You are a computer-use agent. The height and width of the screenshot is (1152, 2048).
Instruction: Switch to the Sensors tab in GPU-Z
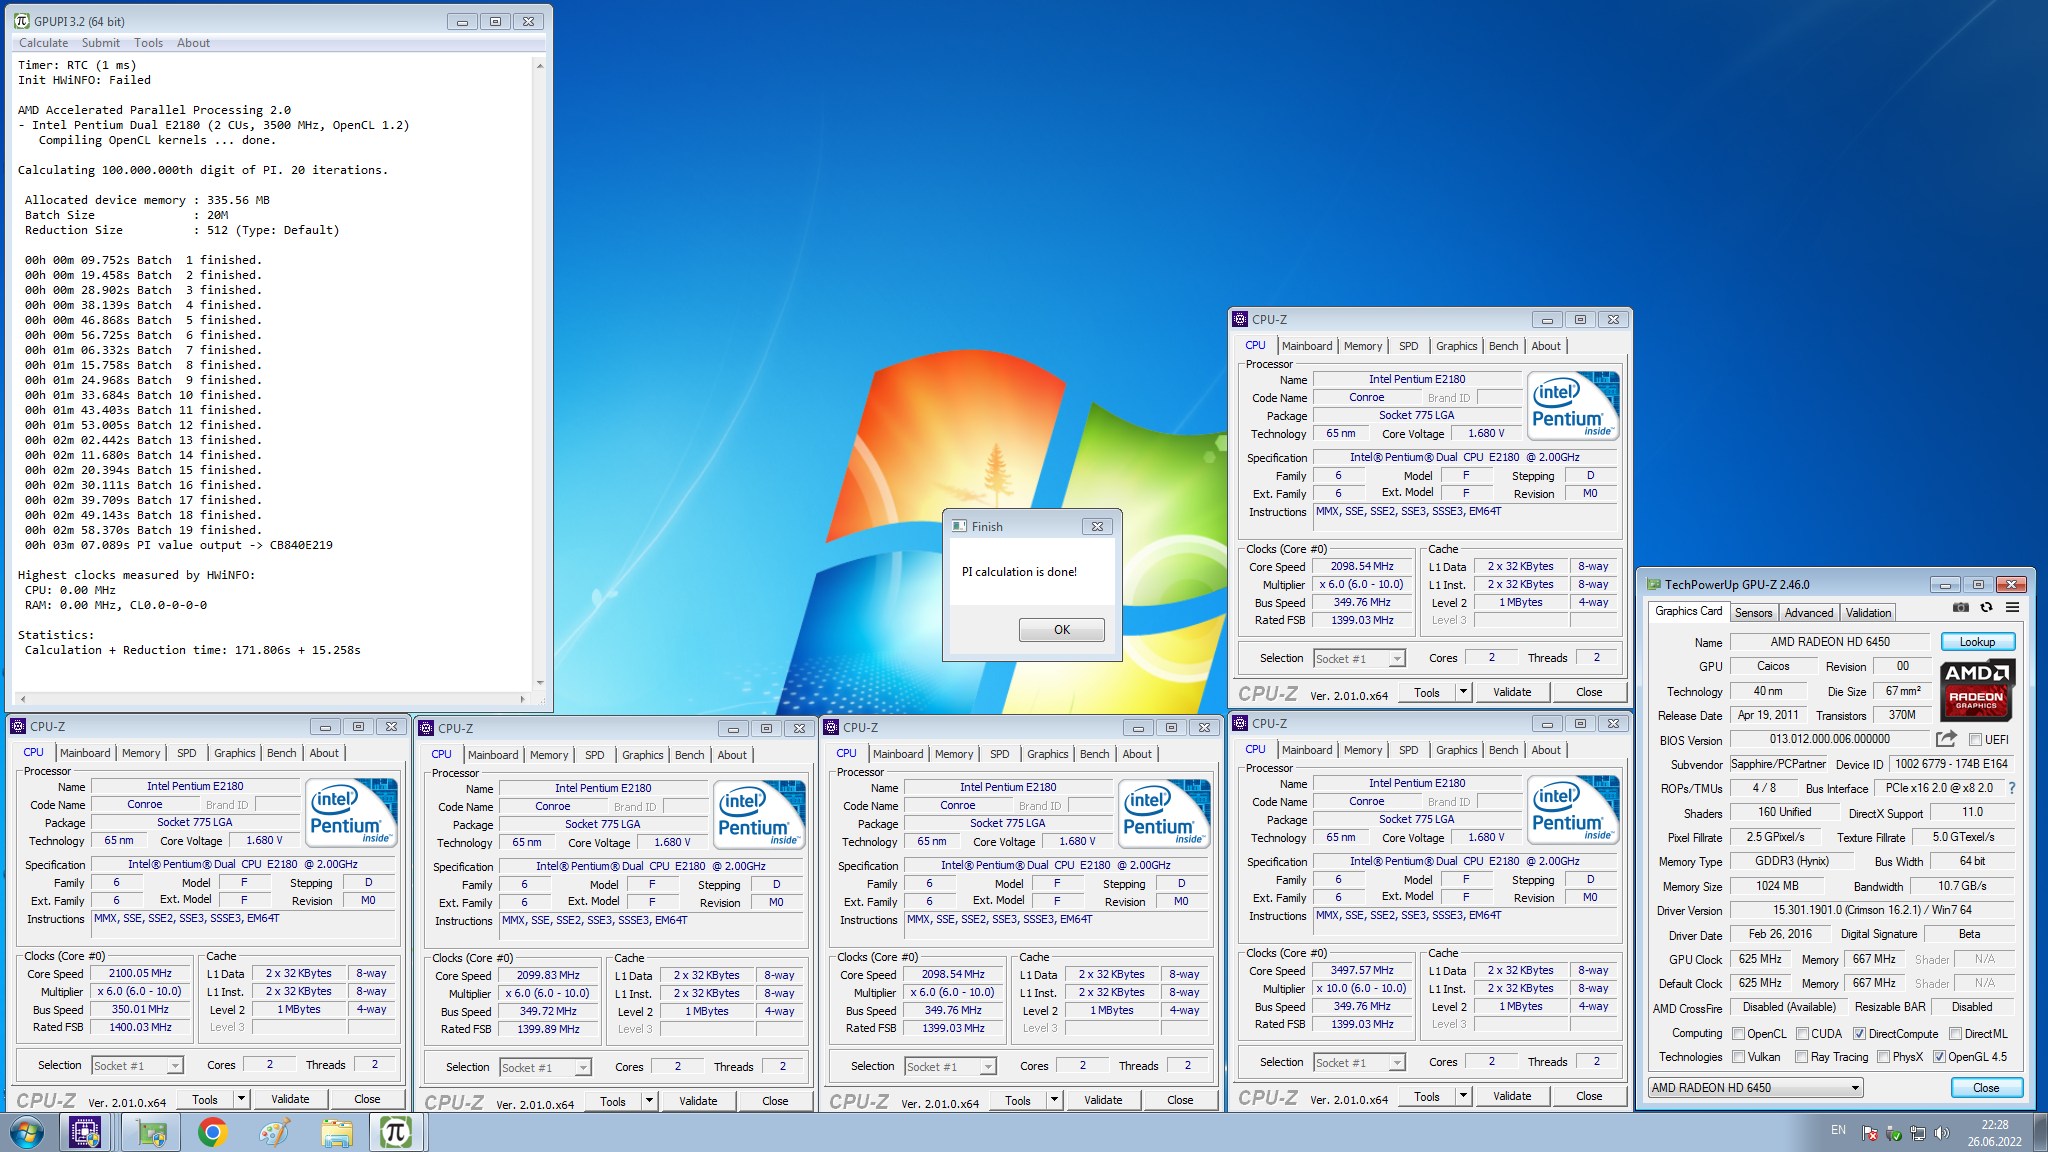pos(1753,613)
